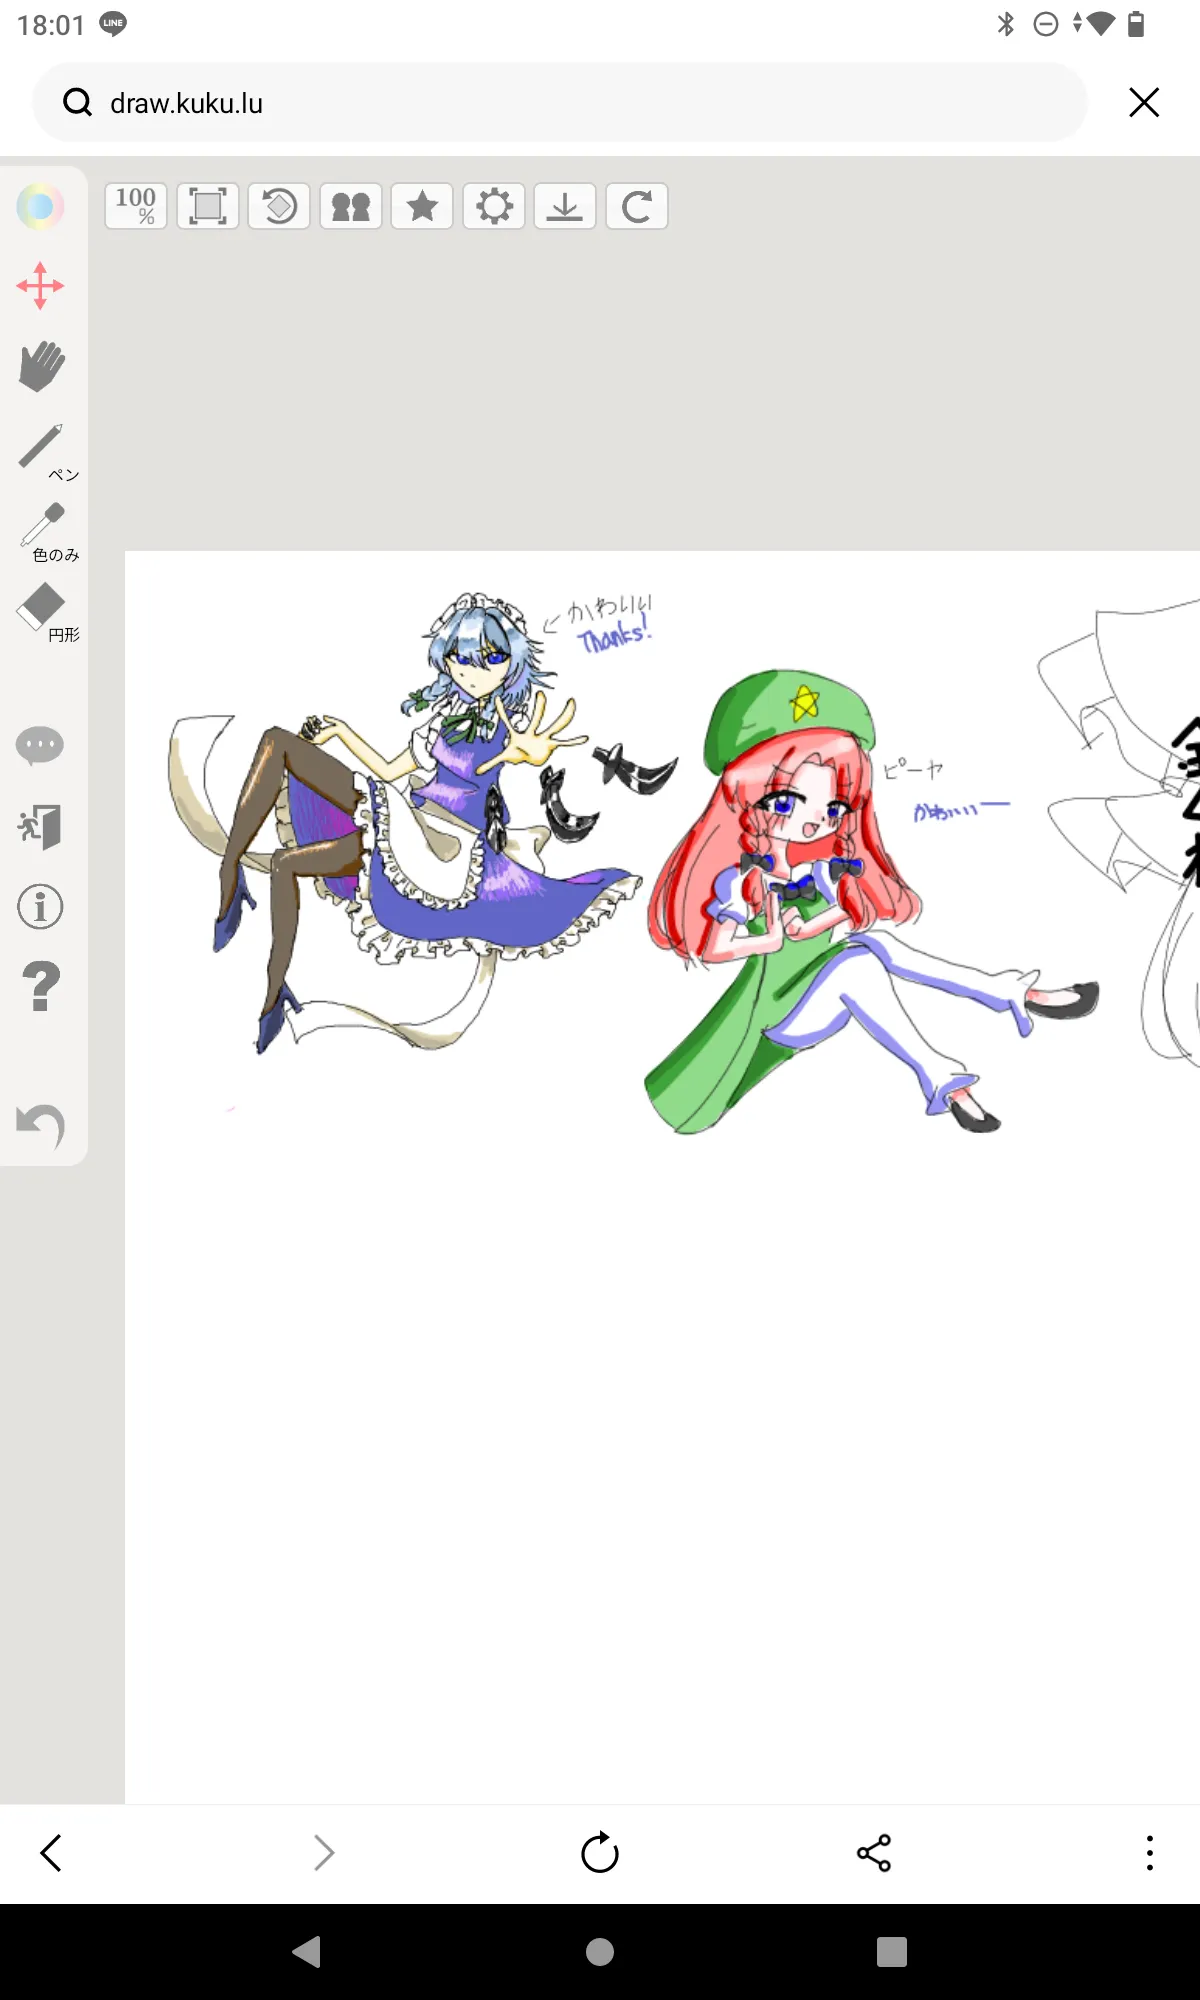Go forward in browser navigation
The width and height of the screenshot is (1200, 2000).
click(x=324, y=1853)
